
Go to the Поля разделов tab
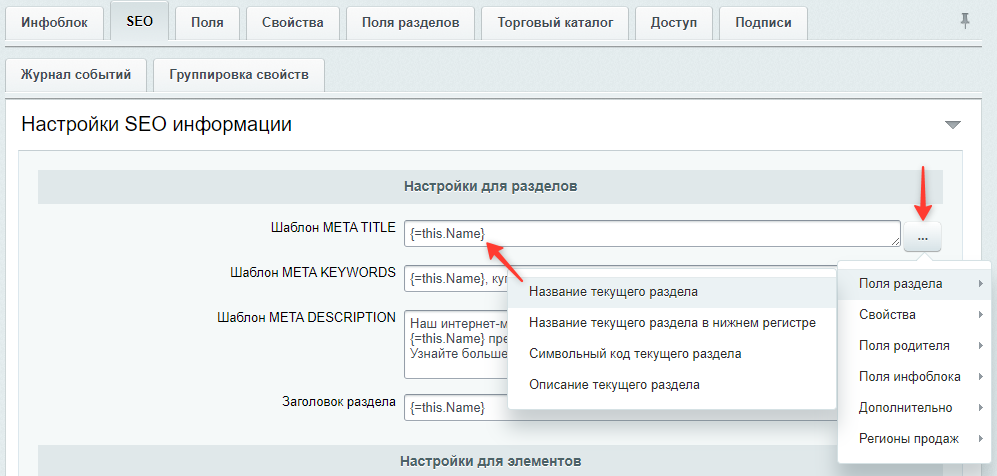pyautogui.click(x=410, y=24)
